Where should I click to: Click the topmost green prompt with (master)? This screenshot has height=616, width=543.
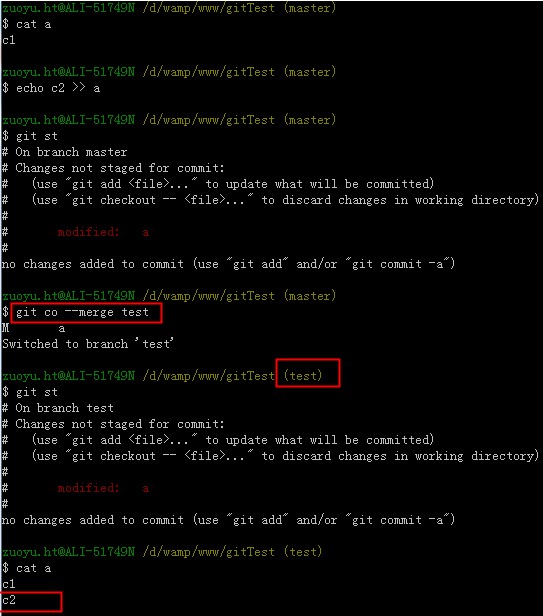(169, 8)
